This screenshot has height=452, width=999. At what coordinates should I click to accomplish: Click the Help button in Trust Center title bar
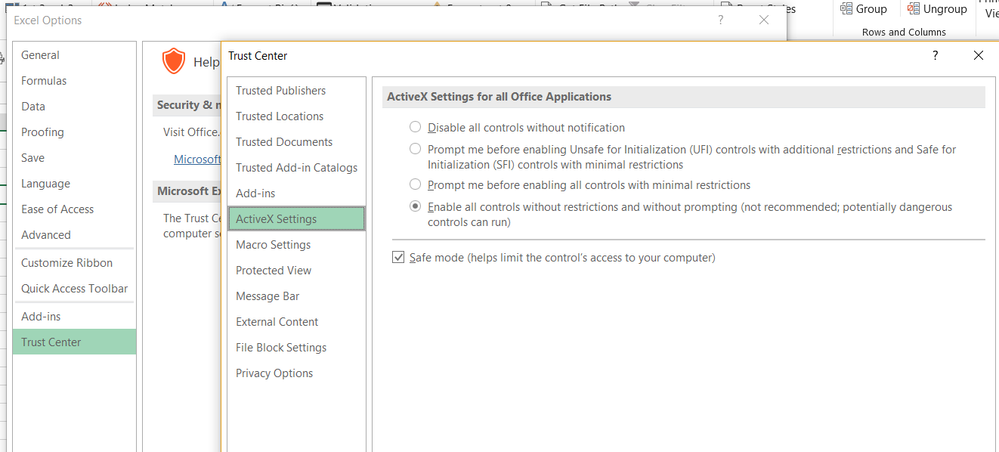point(935,55)
